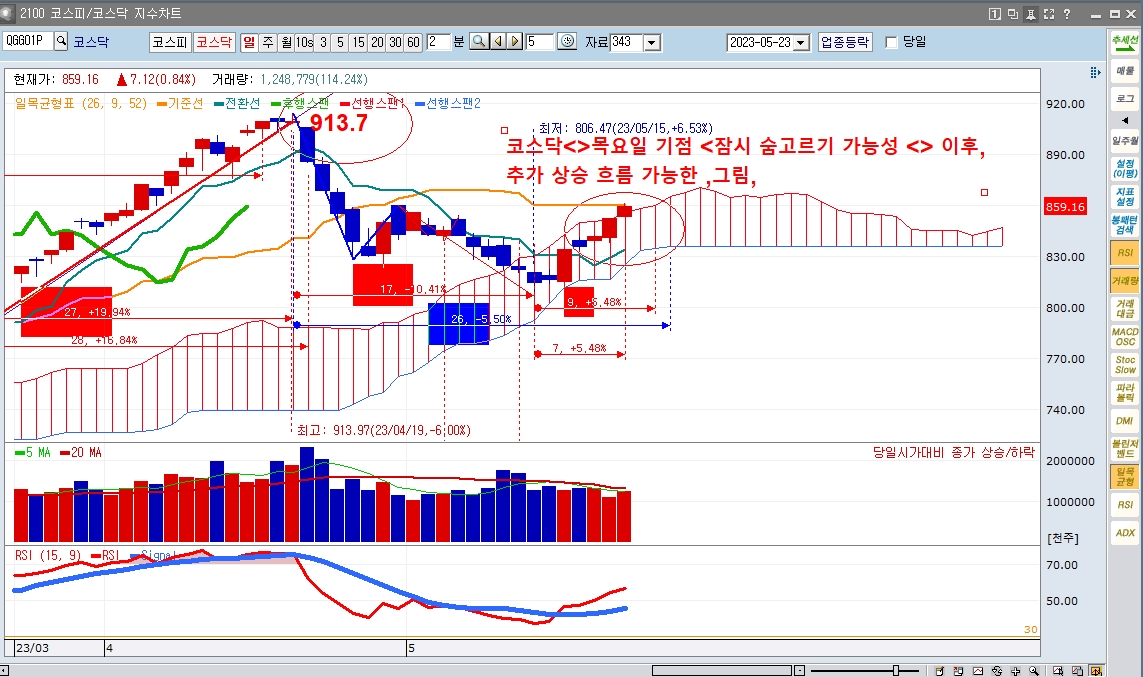Select the 3 minute interval button
1143x677 pixels.
pos(323,42)
